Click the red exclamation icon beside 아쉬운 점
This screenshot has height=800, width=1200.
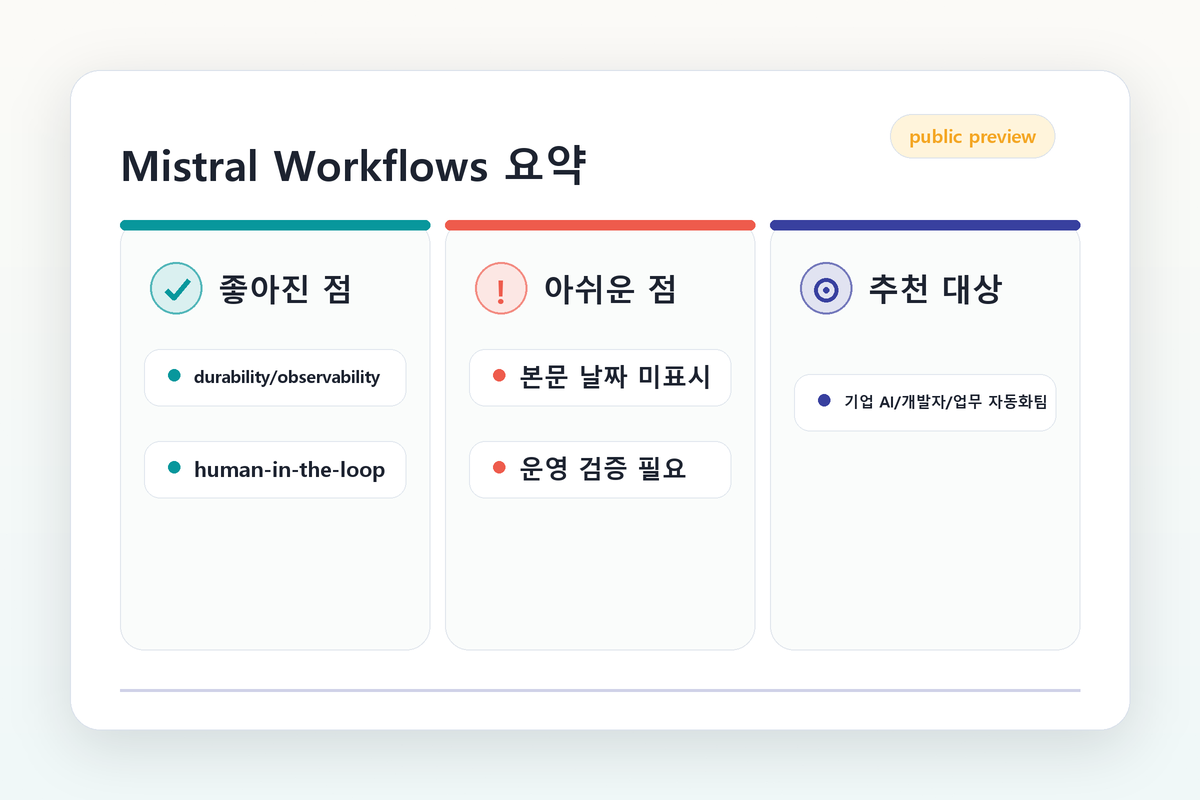[x=501, y=288]
